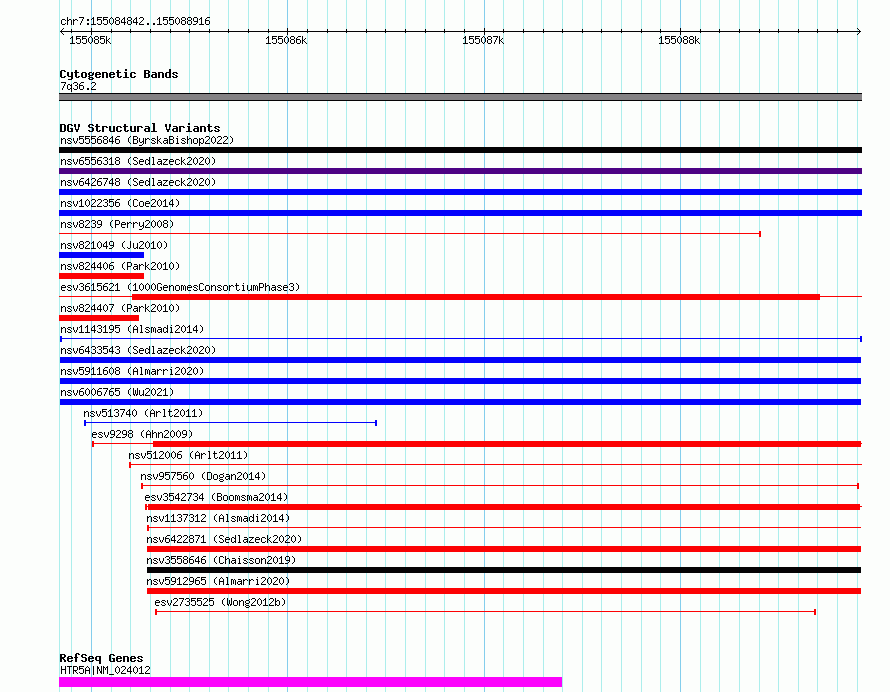Click the thin red line under nsv957560
Image resolution: width=890 pixels, height=692 pixels.
(x=500, y=486)
